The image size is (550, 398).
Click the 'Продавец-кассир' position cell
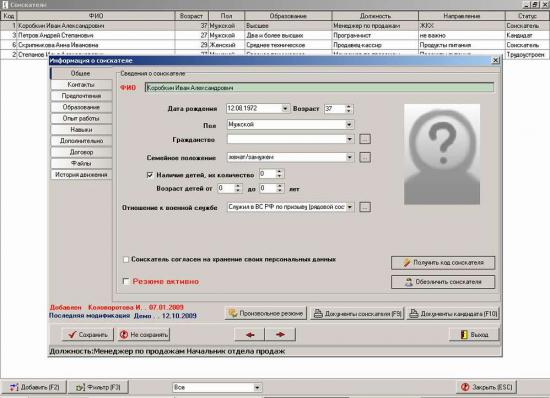click(375, 45)
